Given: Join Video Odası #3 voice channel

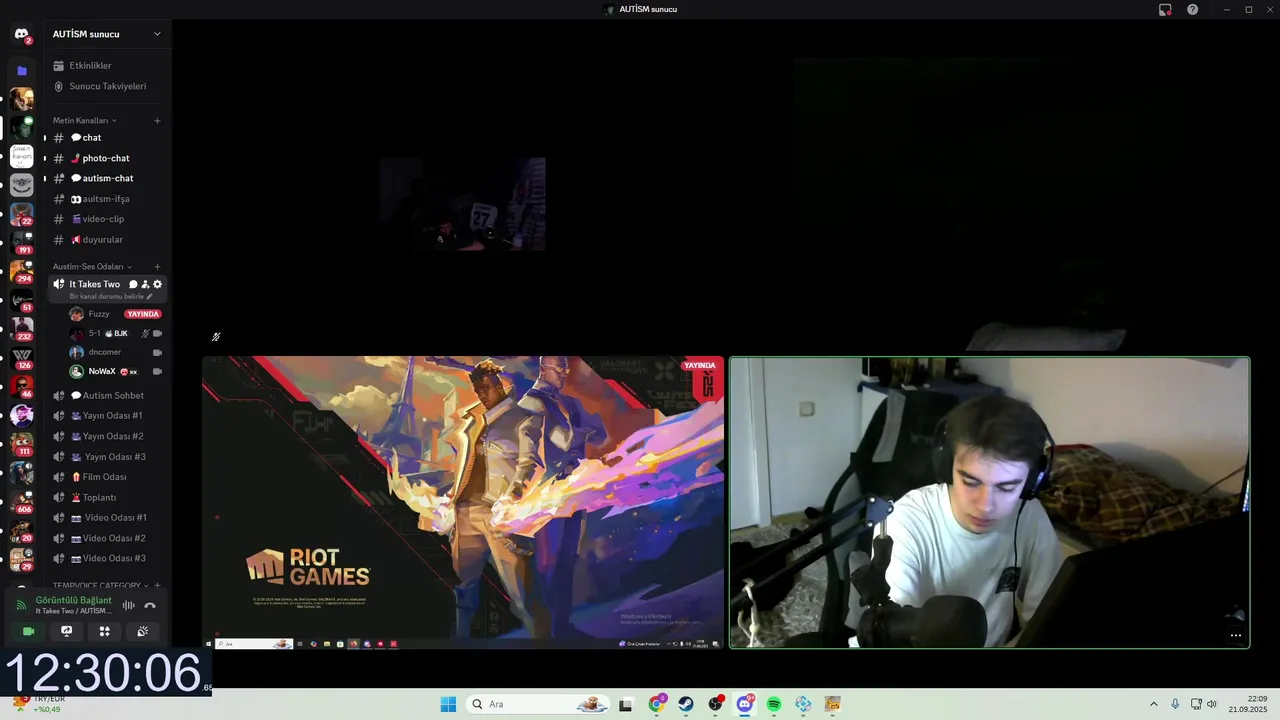Looking at the screenshot, I should [107, 558].
